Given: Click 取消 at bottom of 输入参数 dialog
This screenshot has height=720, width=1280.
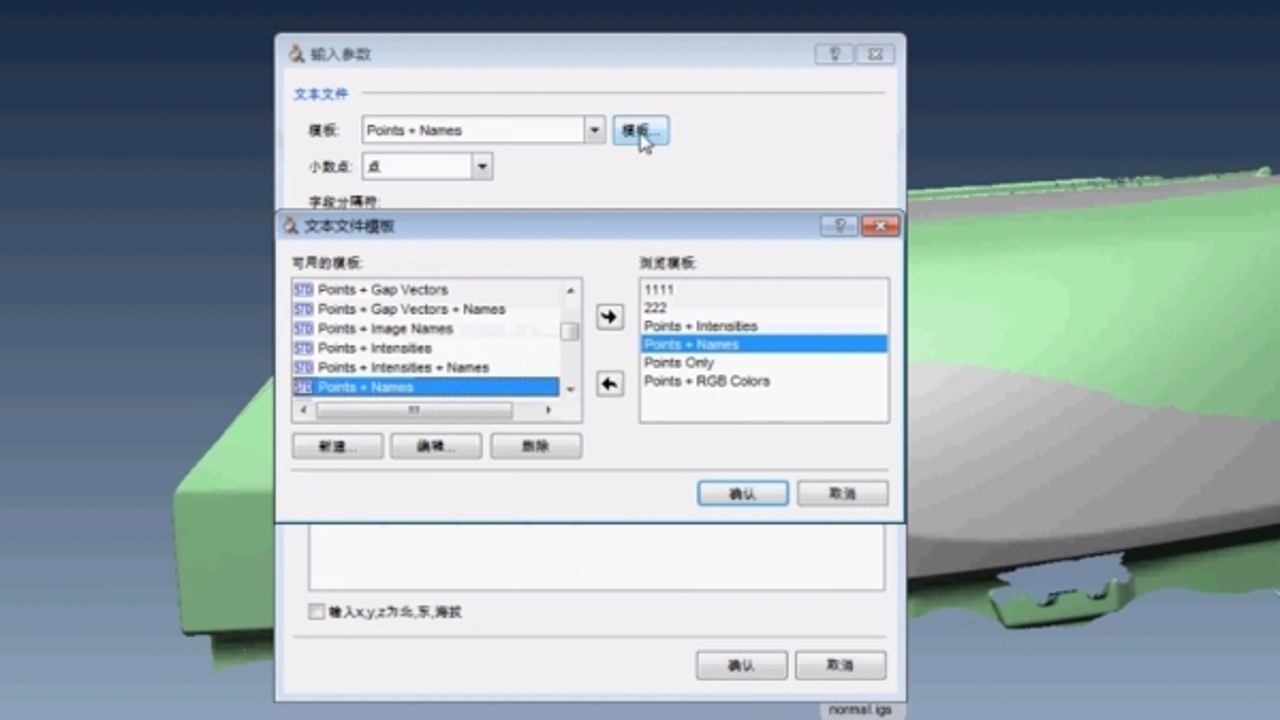Looking at the screenshot, I should coord(840,665).
